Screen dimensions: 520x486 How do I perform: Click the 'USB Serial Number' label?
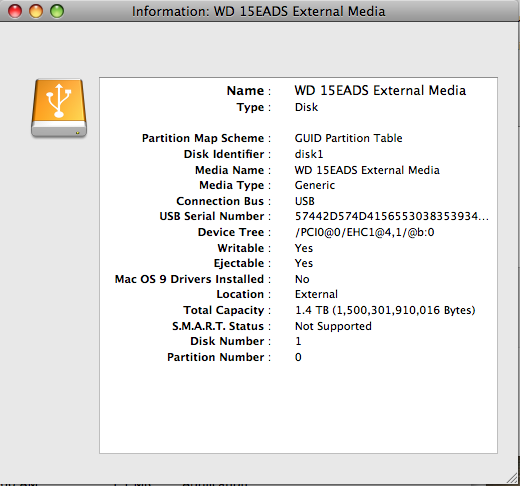[212, 216]
